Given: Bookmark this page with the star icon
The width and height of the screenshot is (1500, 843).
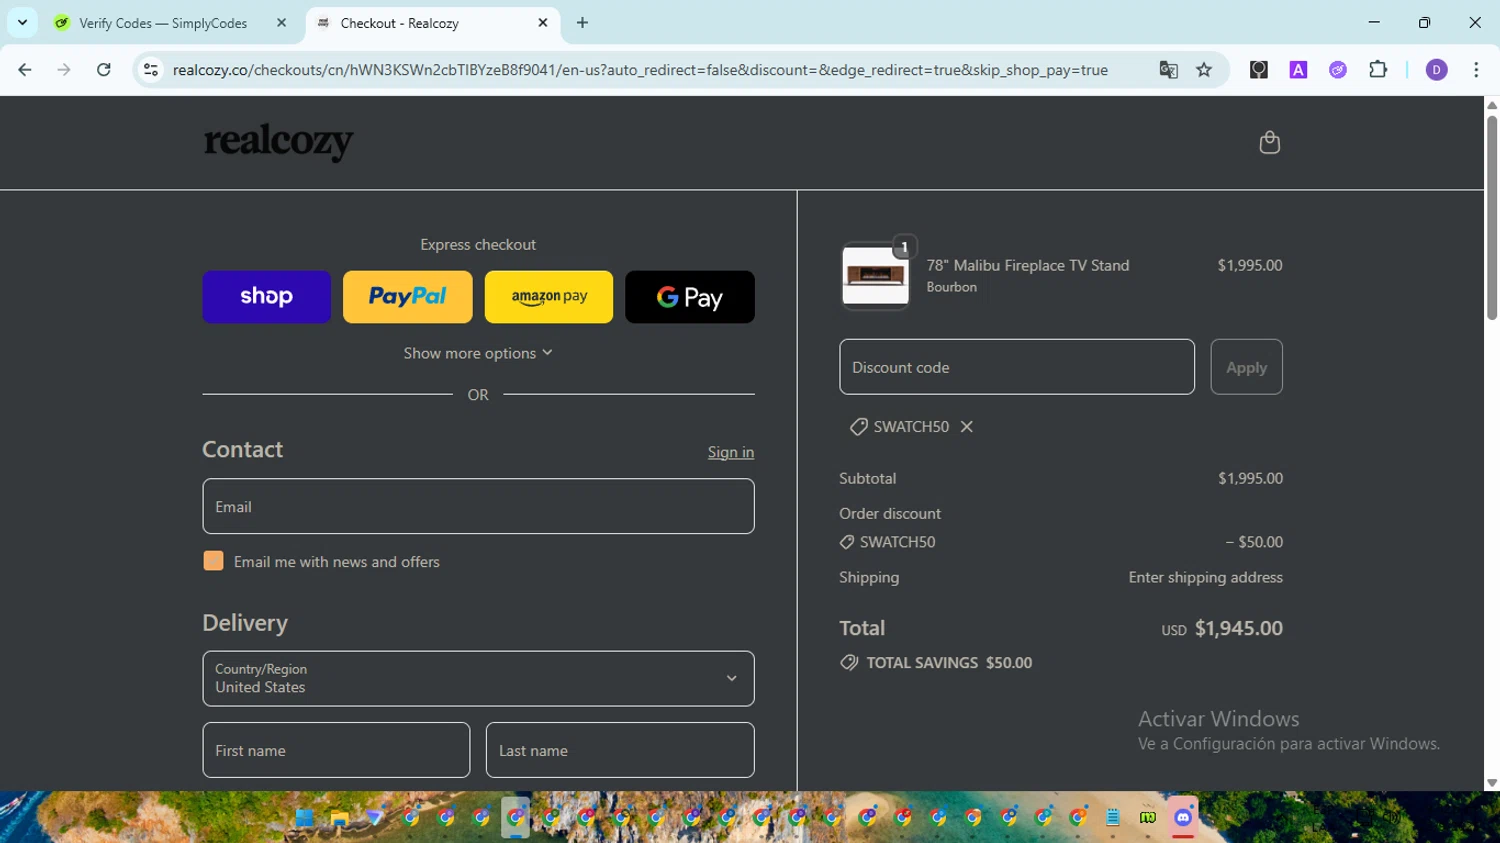Looking at the screenshot, I should pos(1204,70).
